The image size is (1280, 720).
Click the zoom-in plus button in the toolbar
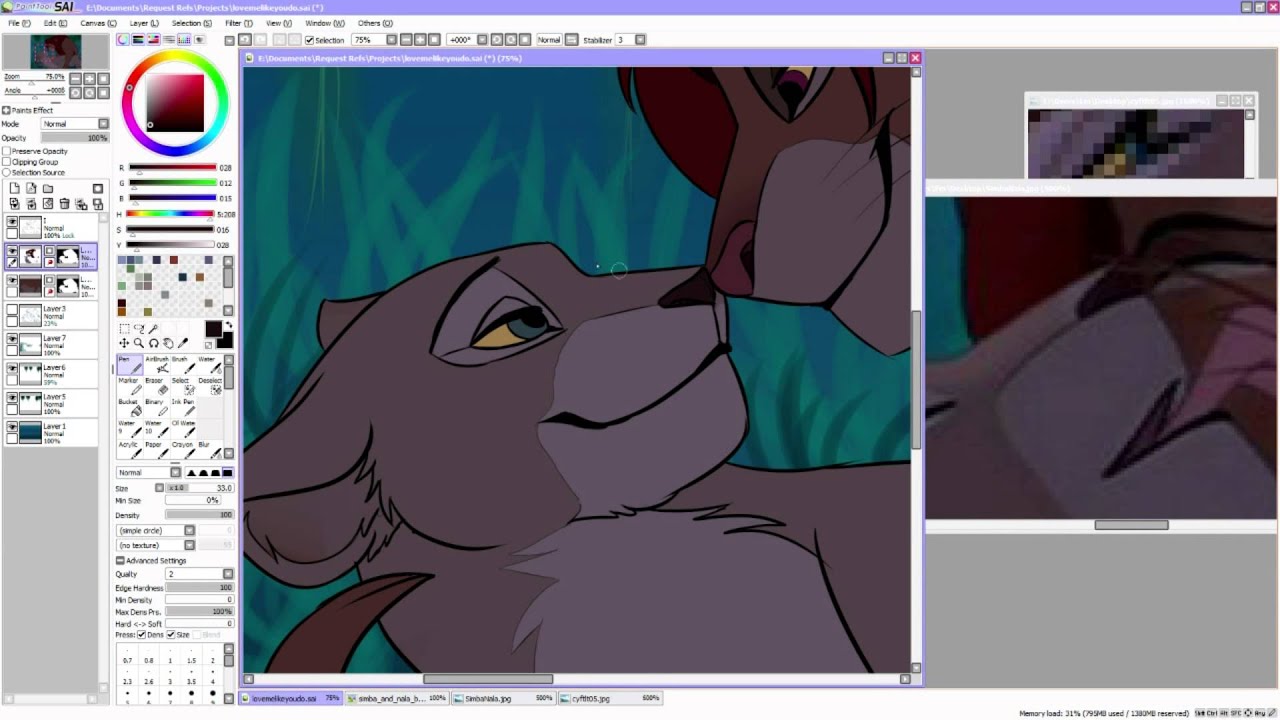420,40
